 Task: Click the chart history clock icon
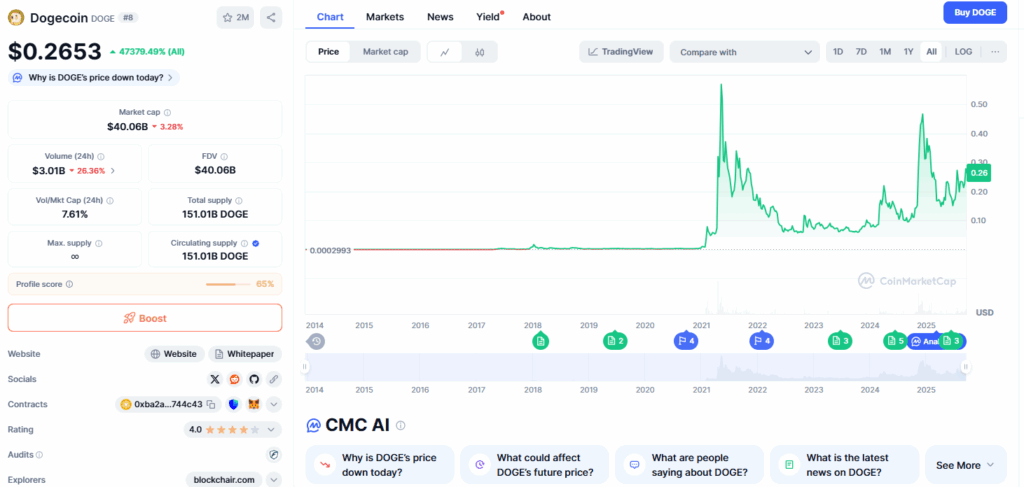point(316,341)
